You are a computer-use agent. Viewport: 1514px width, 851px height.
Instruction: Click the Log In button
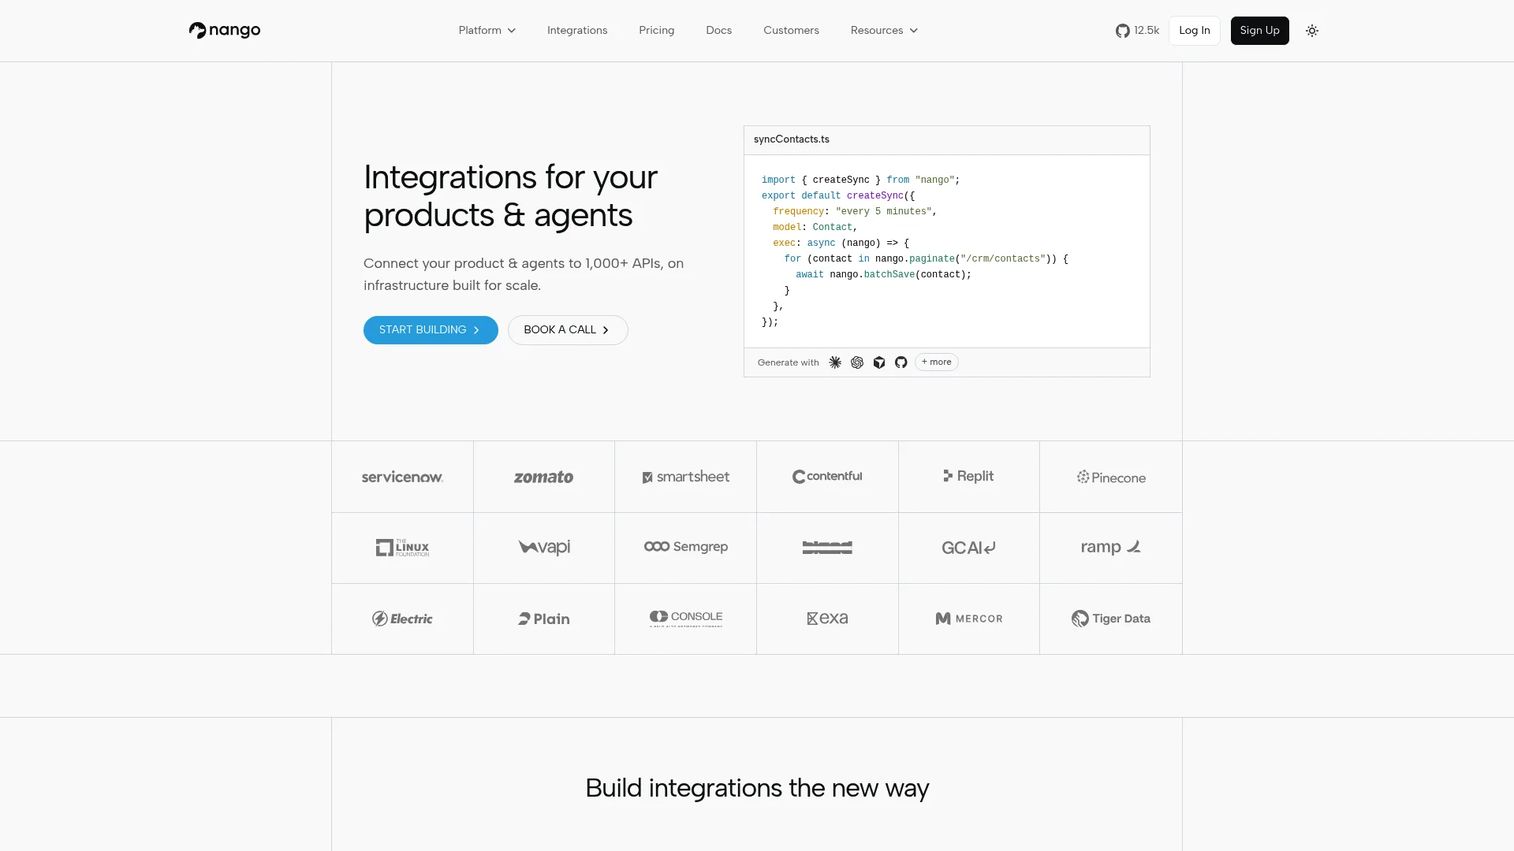click(1194, 31)
